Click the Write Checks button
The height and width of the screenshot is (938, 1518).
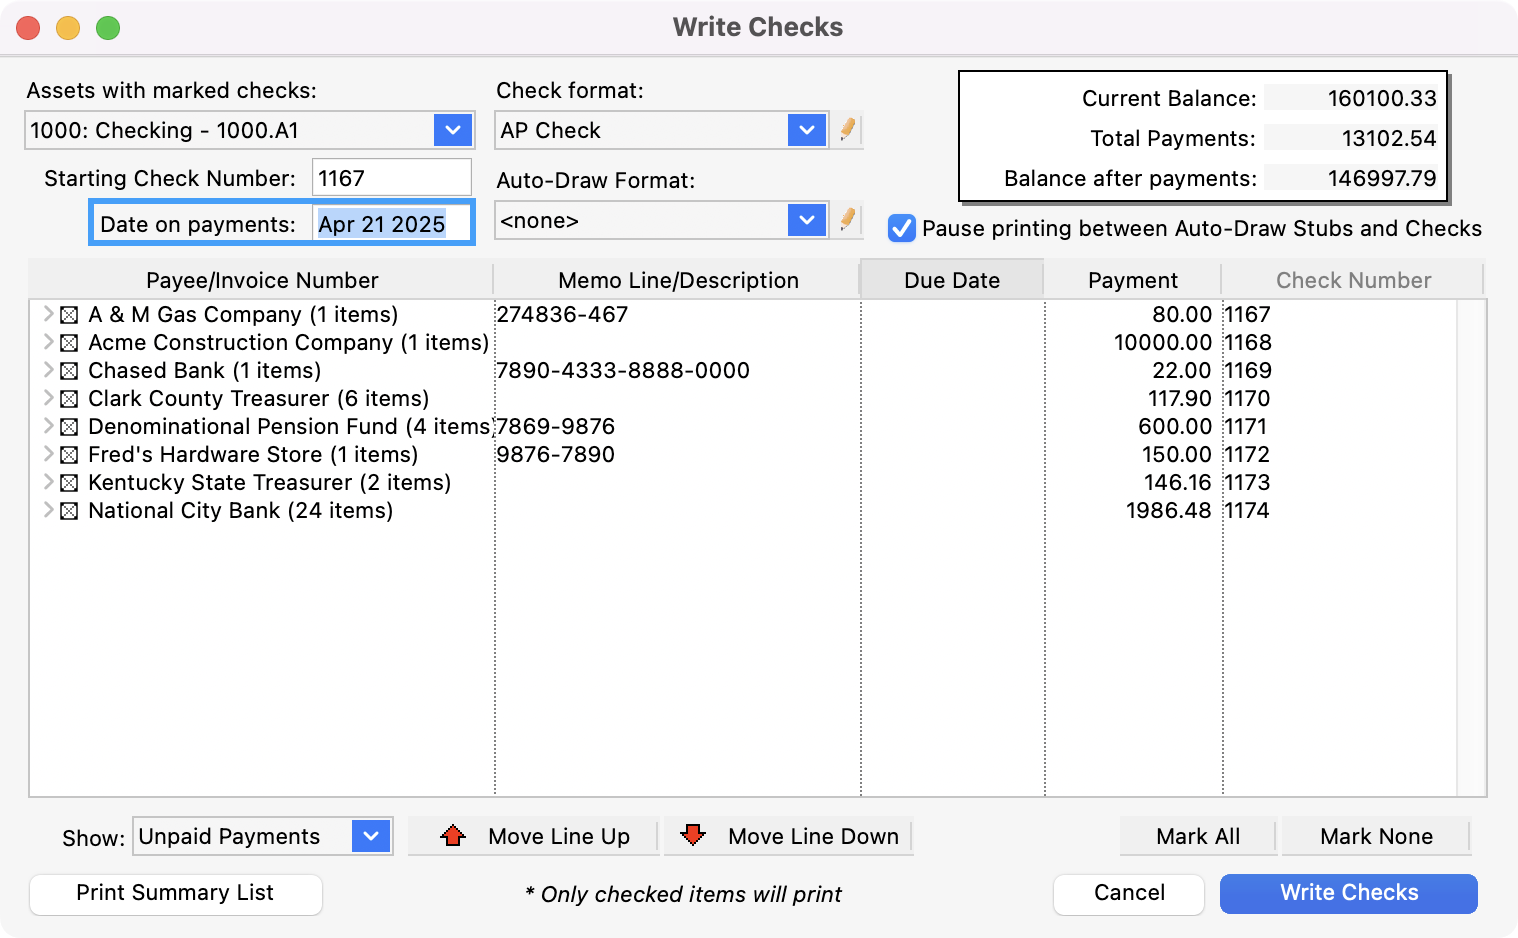[x=1348, y=893]
